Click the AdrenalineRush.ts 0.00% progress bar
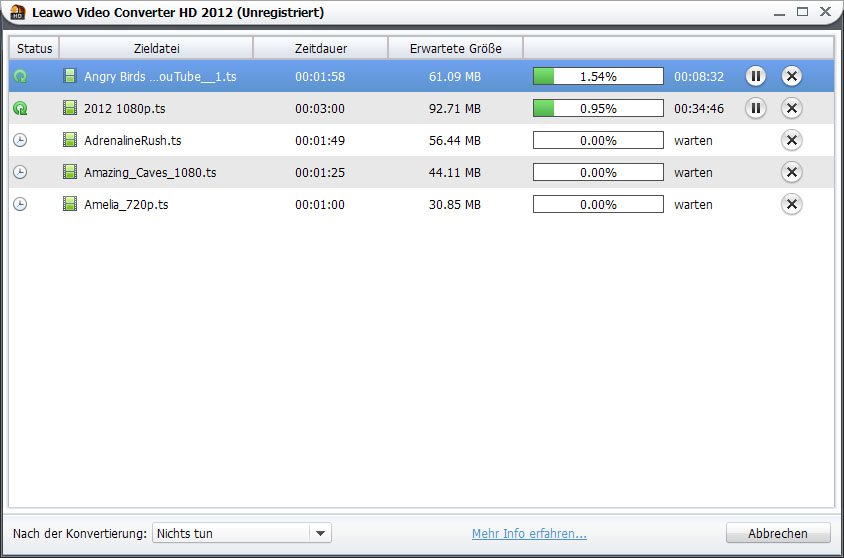Viewport: 844px width, 558px height. click(x=598, y=140)
